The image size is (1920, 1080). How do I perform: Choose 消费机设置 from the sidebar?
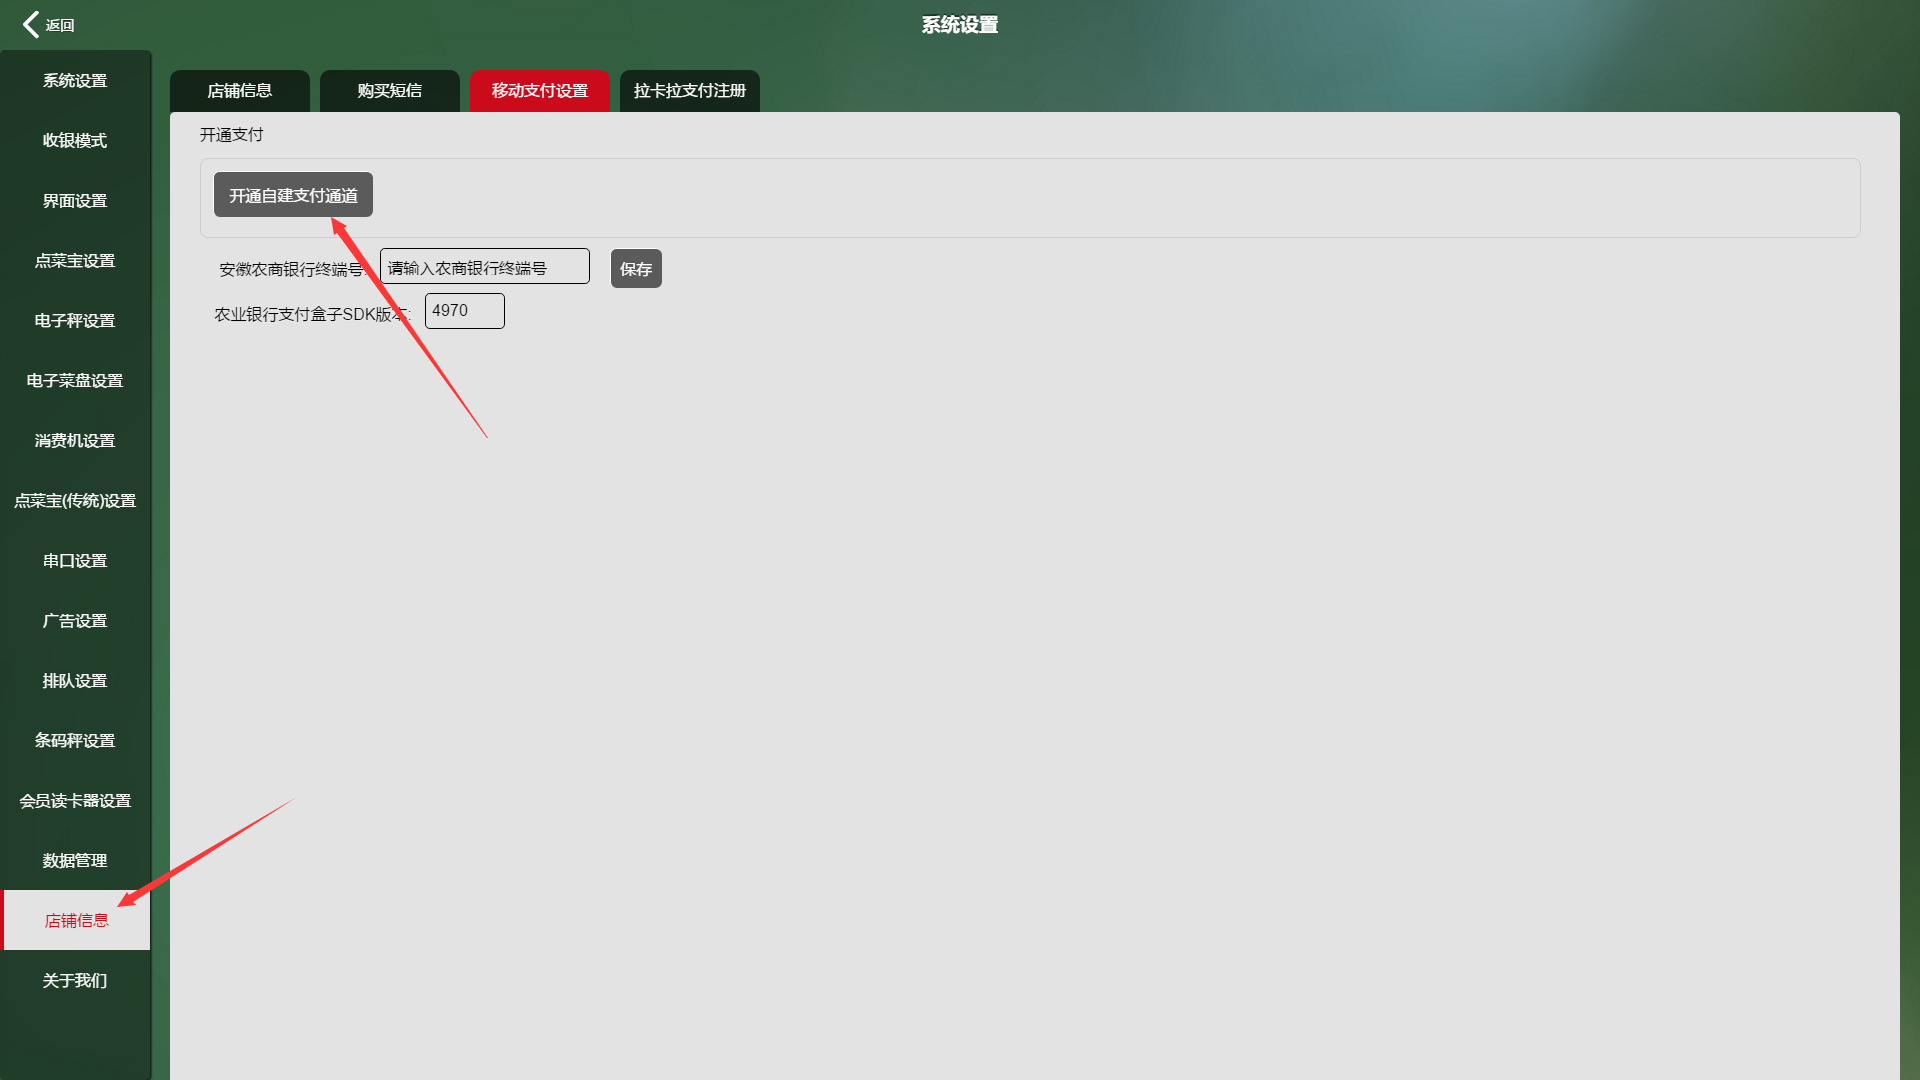tap(75, 441)
